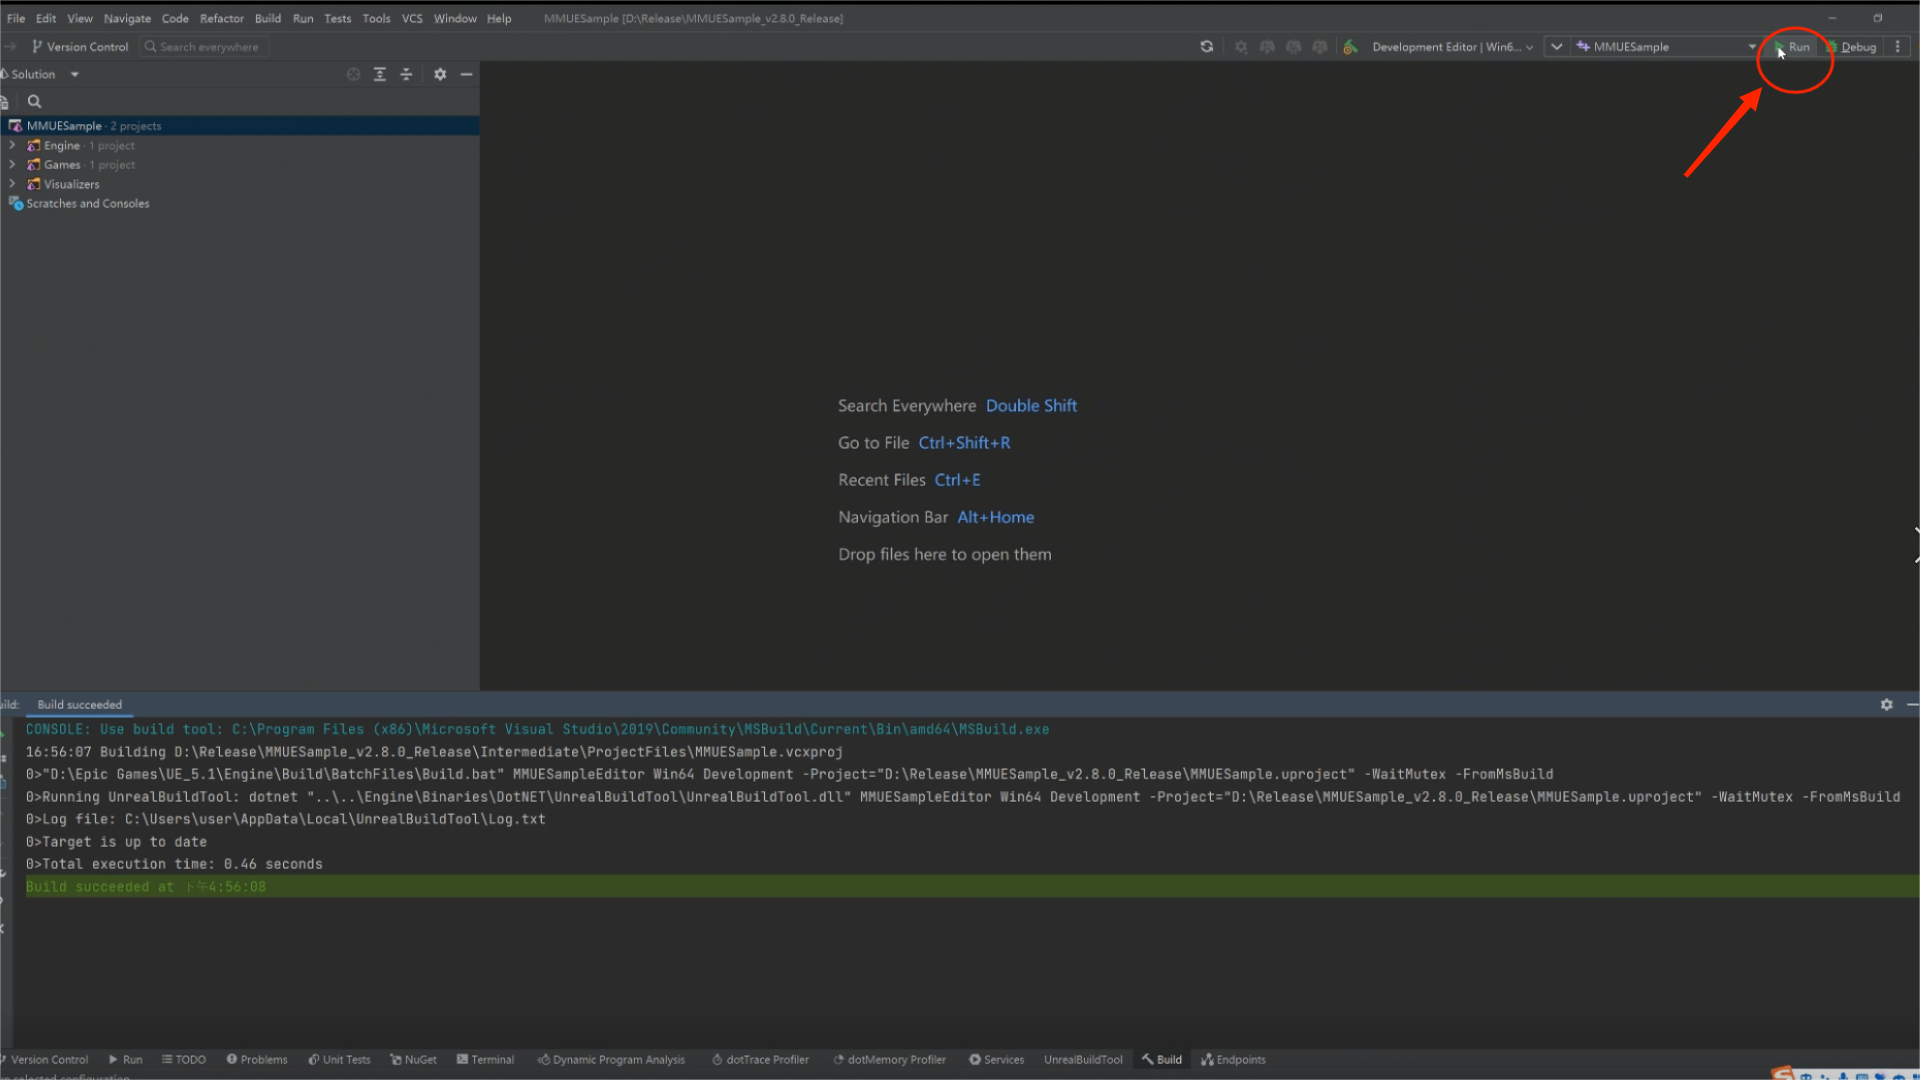
Task: Click the Build succeeded at output line
Action: [146, 887]
